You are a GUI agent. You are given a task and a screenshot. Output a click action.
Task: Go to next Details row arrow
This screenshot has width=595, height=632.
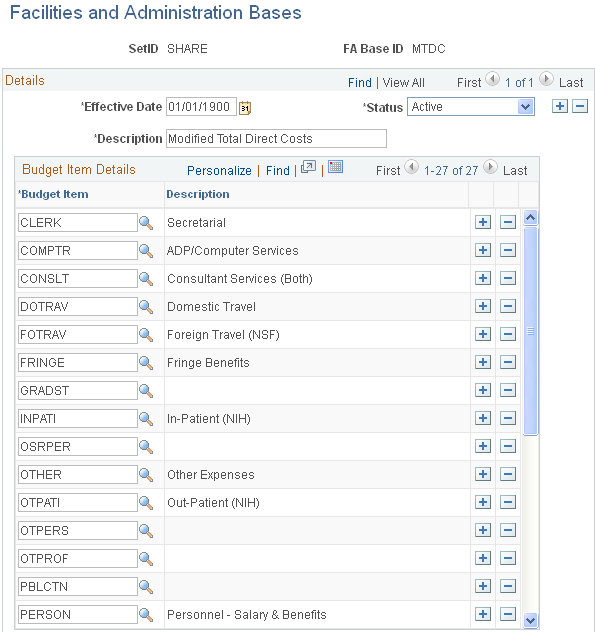pos(546,79)
